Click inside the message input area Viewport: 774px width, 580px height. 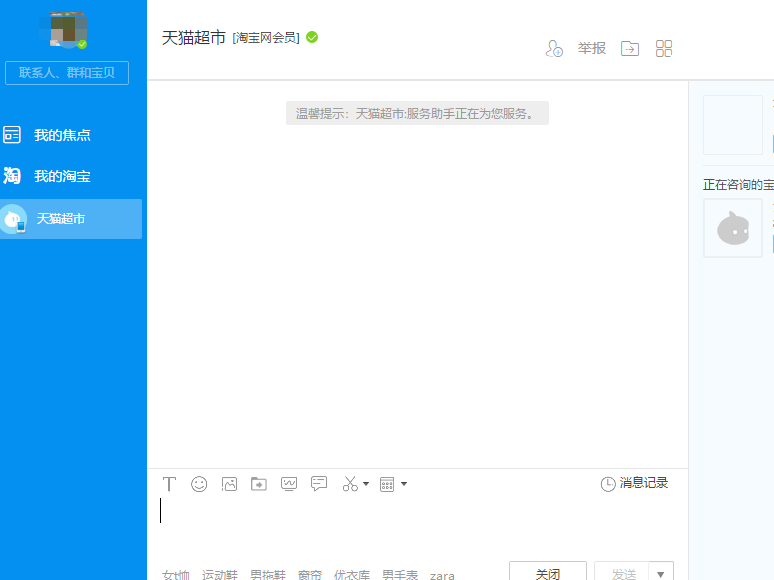coord(418,526)
